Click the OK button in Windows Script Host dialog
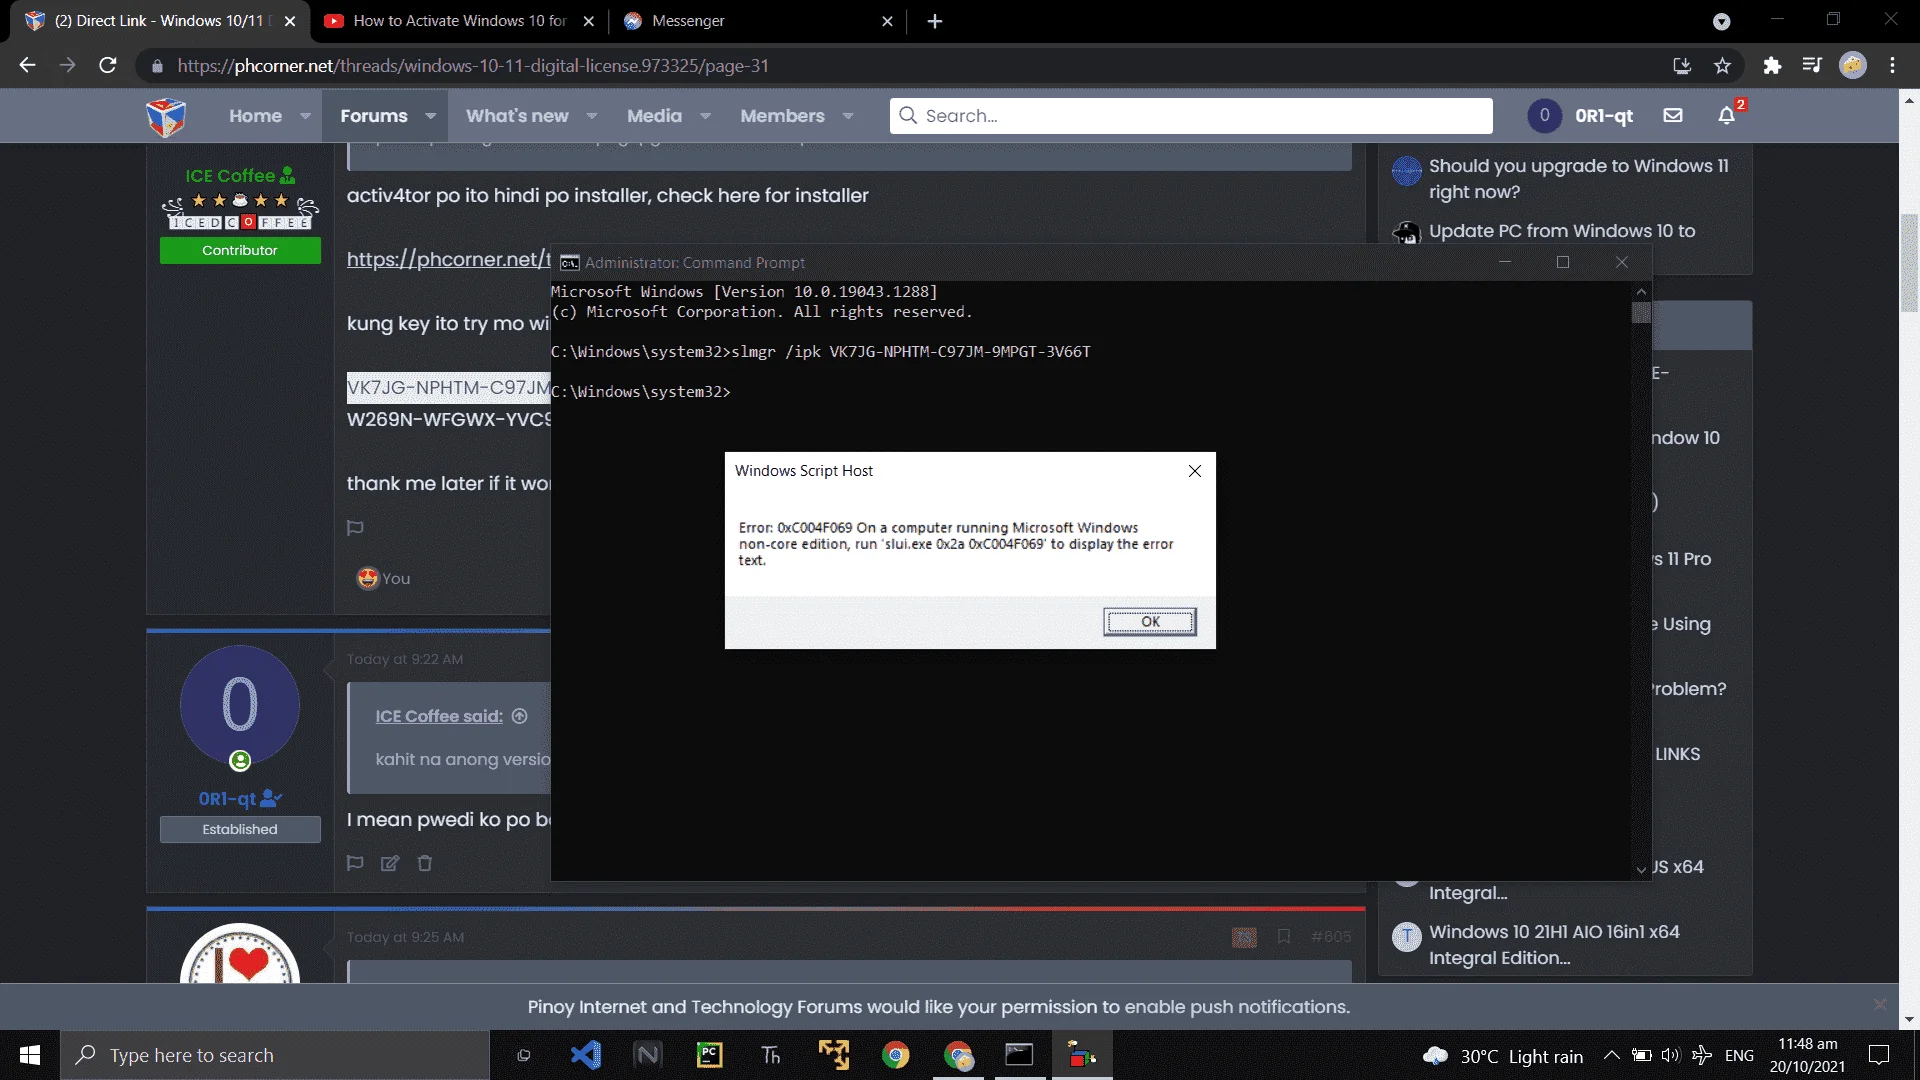 tap(1150, 622)
